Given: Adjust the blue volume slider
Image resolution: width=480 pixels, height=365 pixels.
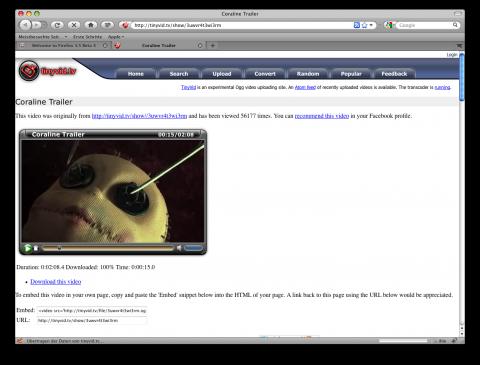Looking at the screenshot, I should pyautogui.click(x=193, y=248).
